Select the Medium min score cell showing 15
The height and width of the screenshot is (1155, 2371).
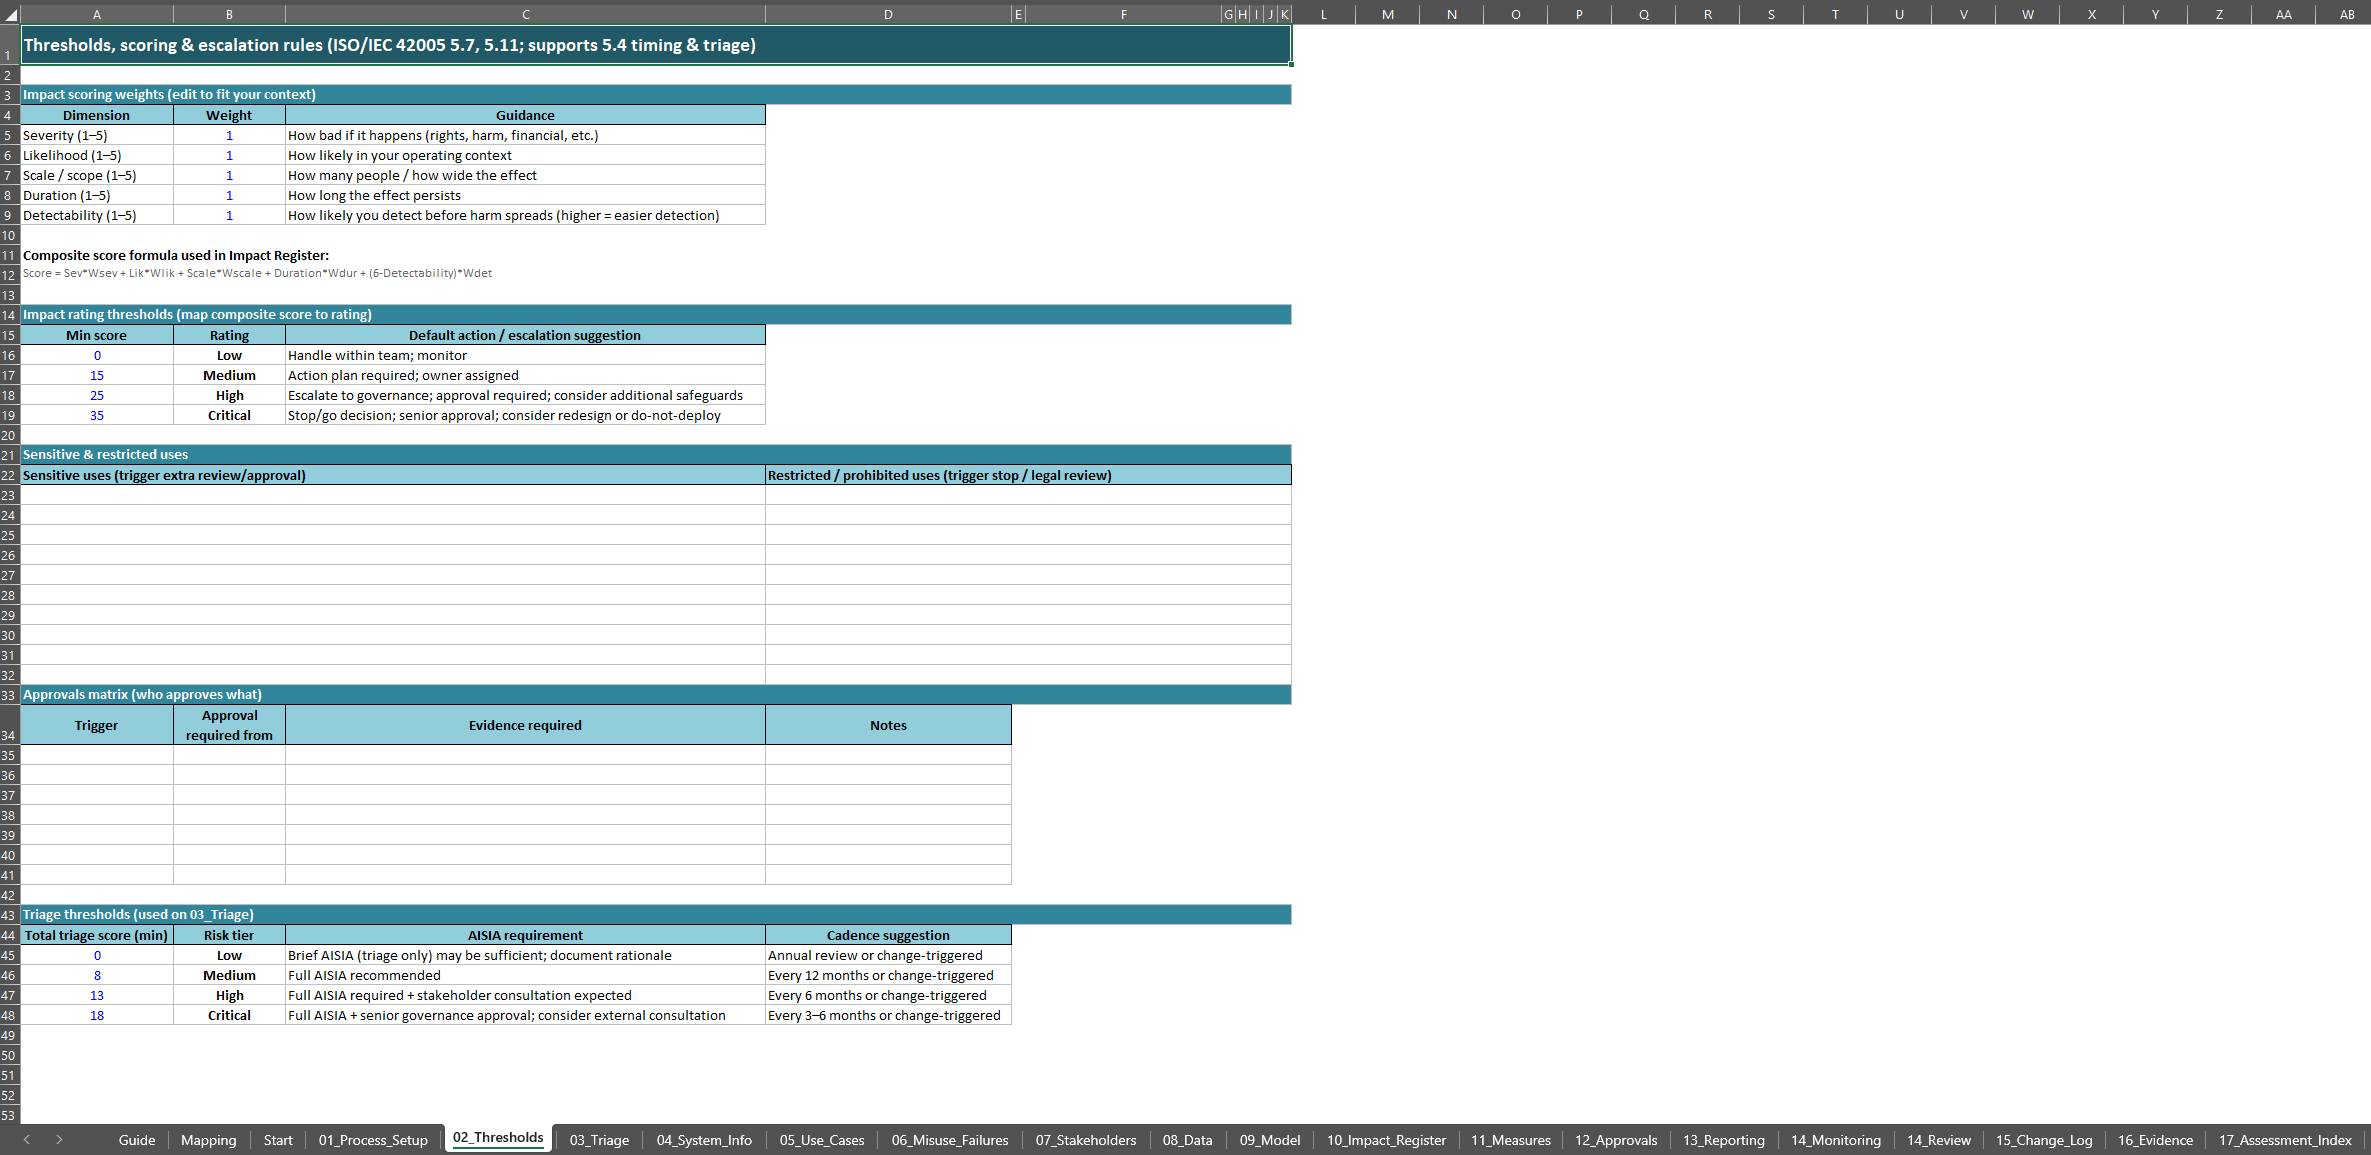(97, 375)
